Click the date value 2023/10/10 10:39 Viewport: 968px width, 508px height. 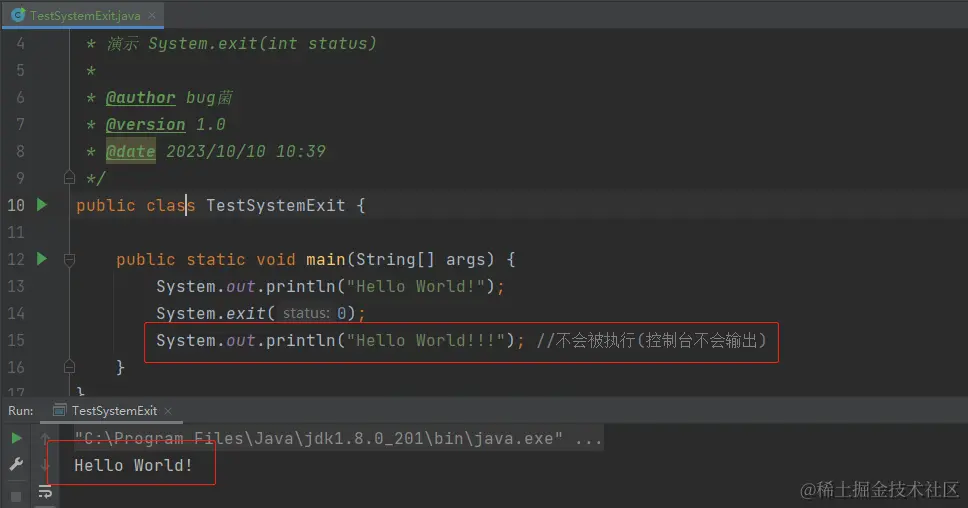tap(246, 151)
